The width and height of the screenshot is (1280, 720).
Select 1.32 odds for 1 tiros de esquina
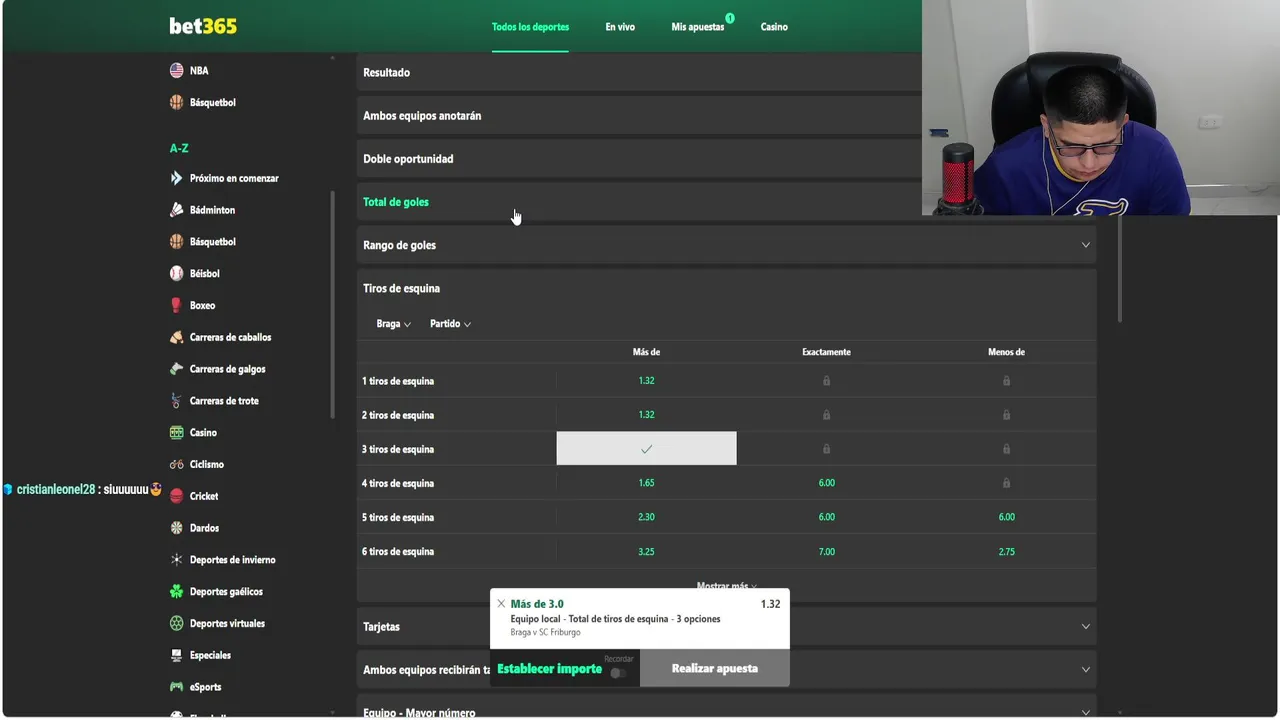tap(646, 381)
